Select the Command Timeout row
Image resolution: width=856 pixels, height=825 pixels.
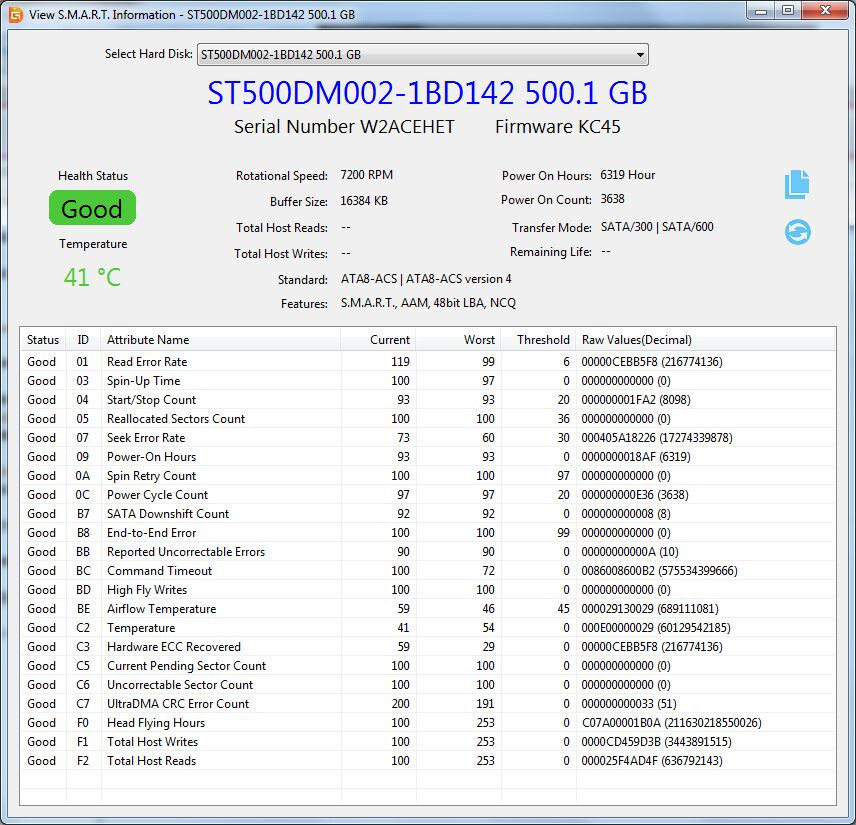point(428,571)
